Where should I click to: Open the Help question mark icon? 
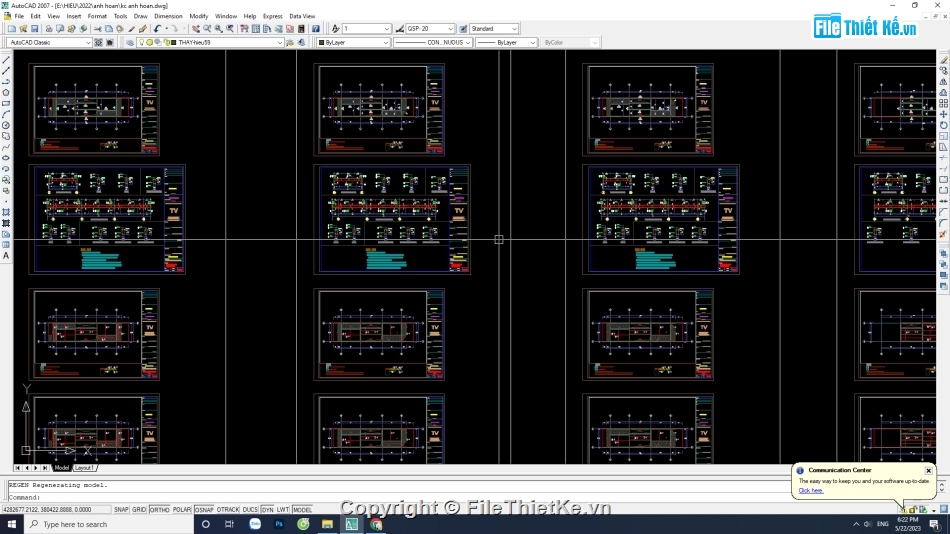(x=316, y=28)
